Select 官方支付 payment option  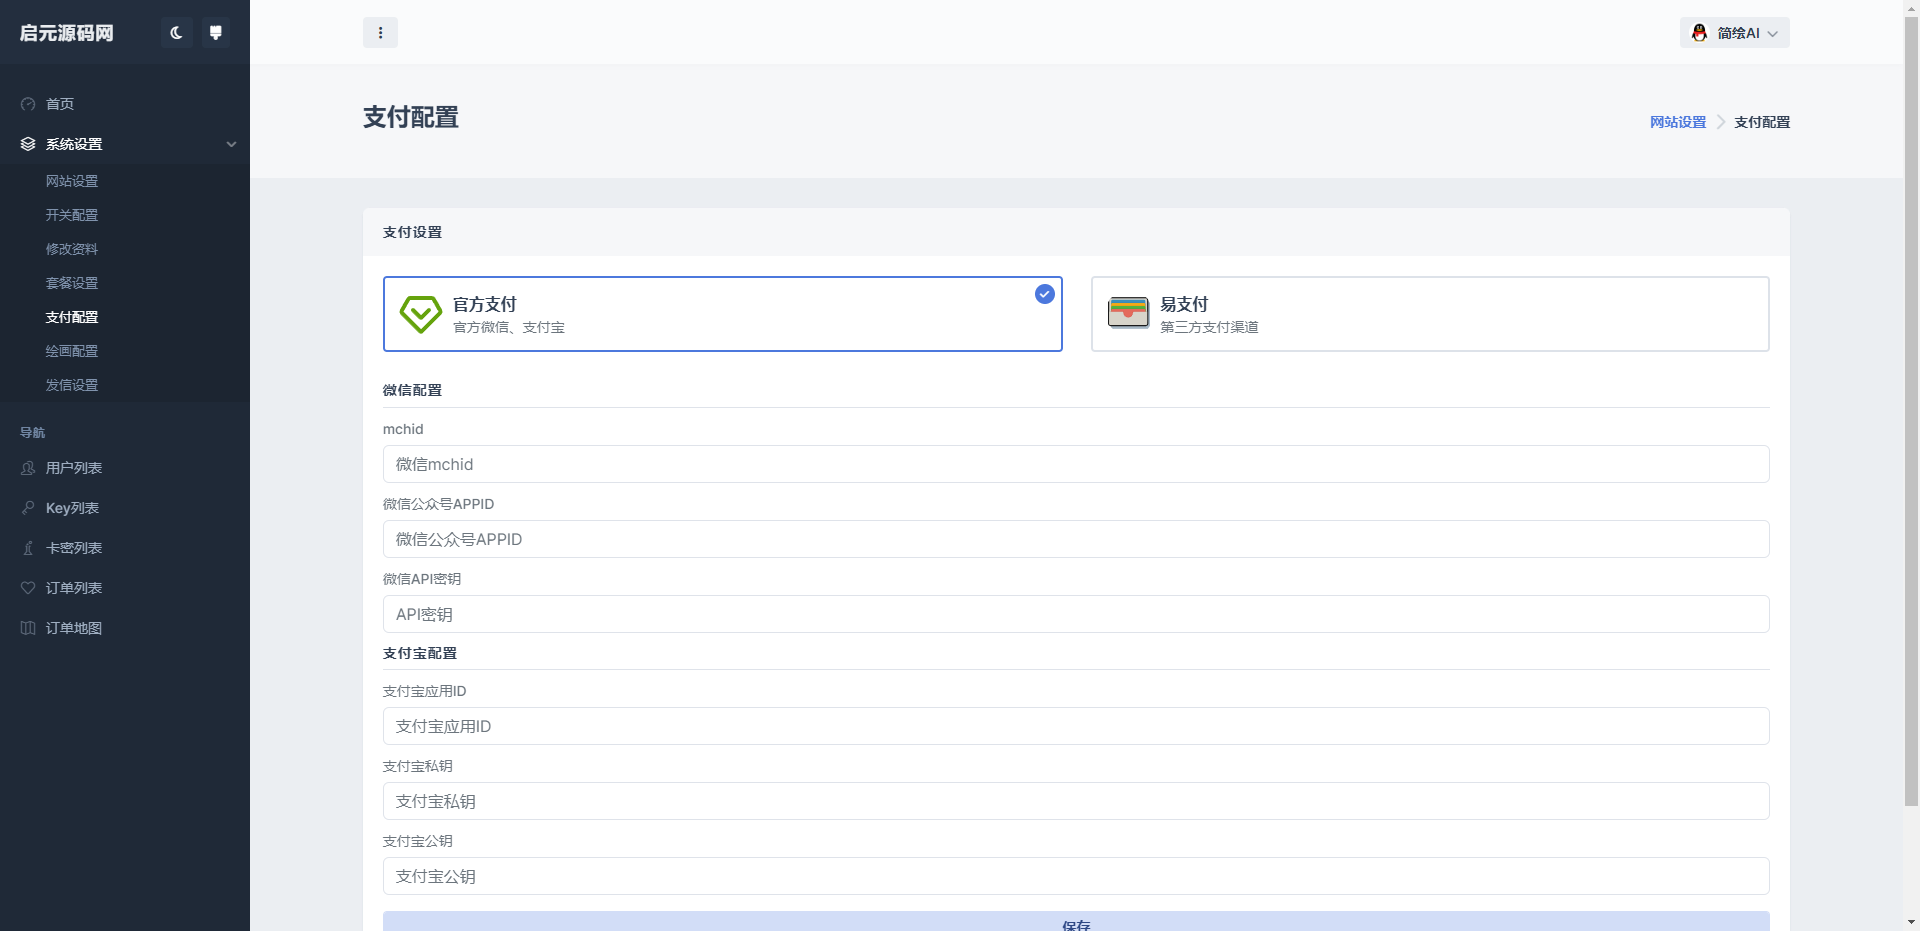(722, 314)
